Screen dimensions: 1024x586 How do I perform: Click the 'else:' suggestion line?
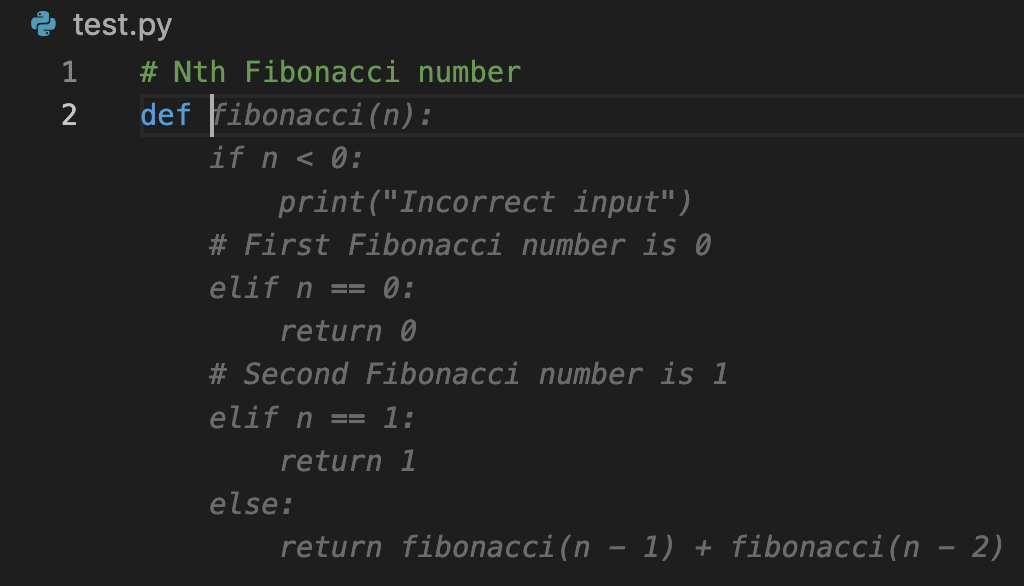click(251, 504)
